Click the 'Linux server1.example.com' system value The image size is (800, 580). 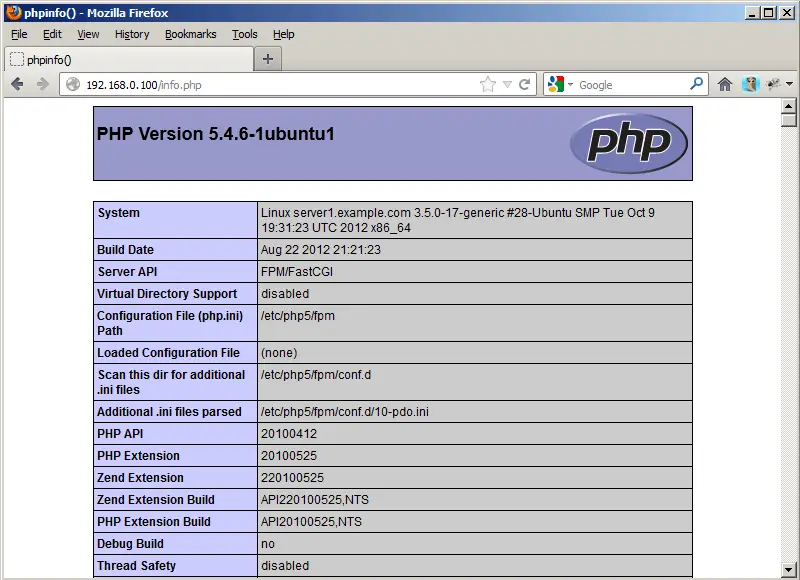458,220
